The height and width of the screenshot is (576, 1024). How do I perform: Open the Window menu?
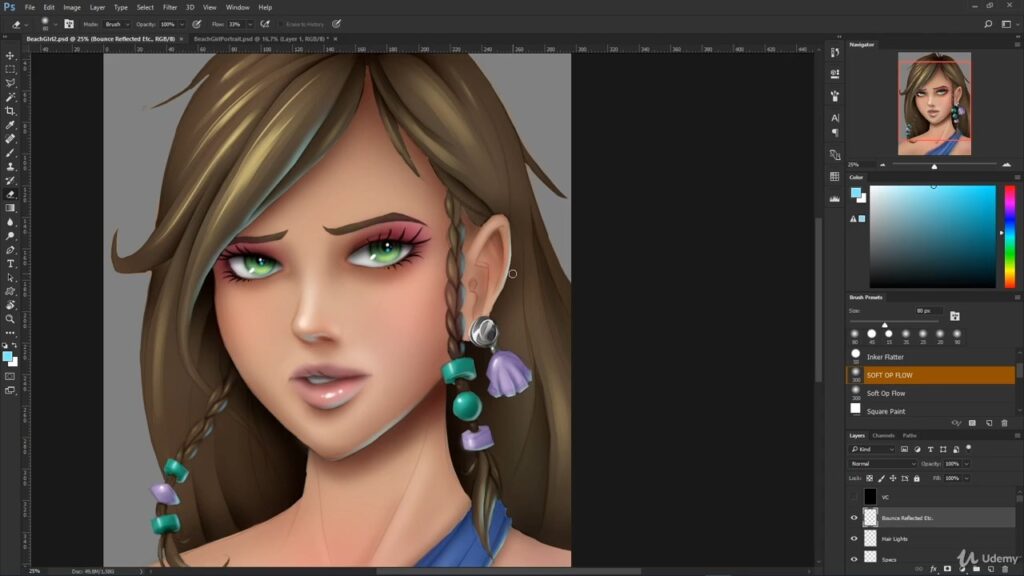pos(237,7)
